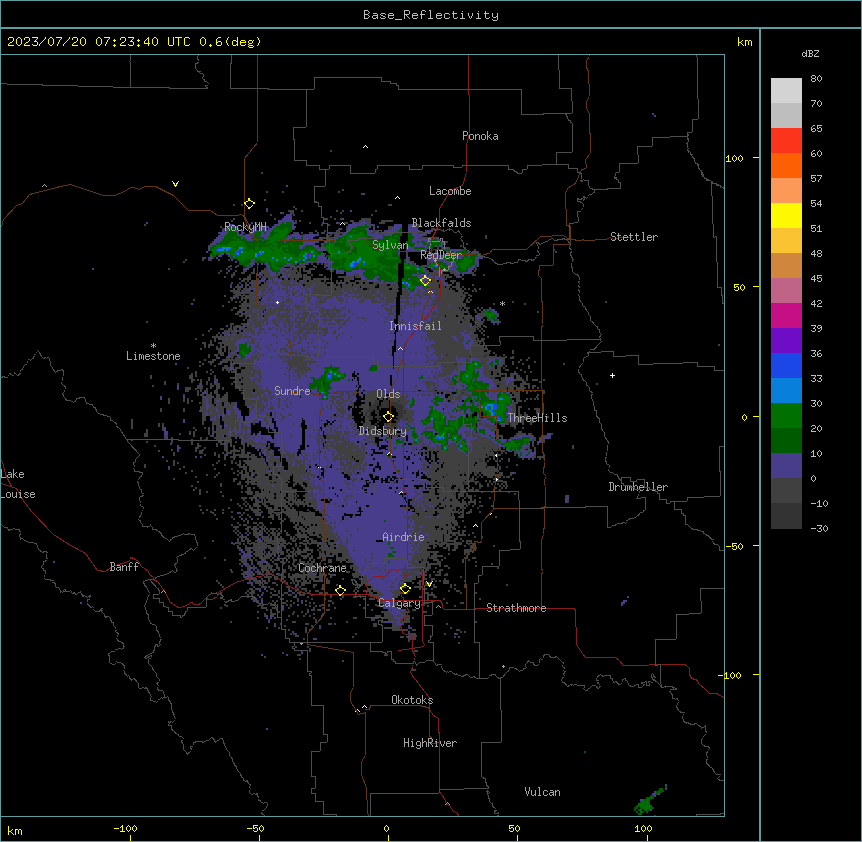Click the Cochrane city label
The width and height of the screenshot is (862, 842).
tap(322, 568)
